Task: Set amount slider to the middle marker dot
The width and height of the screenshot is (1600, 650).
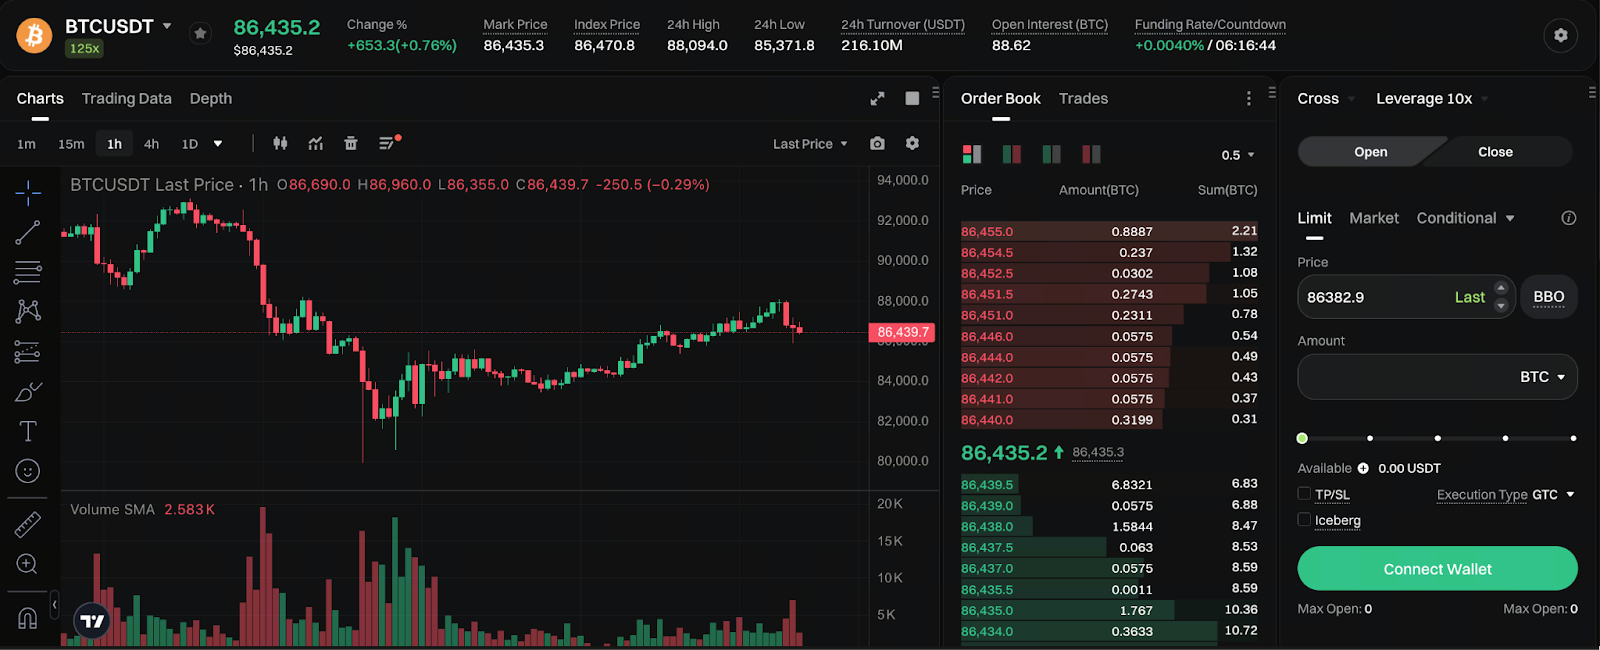Action: [1438, 438]
